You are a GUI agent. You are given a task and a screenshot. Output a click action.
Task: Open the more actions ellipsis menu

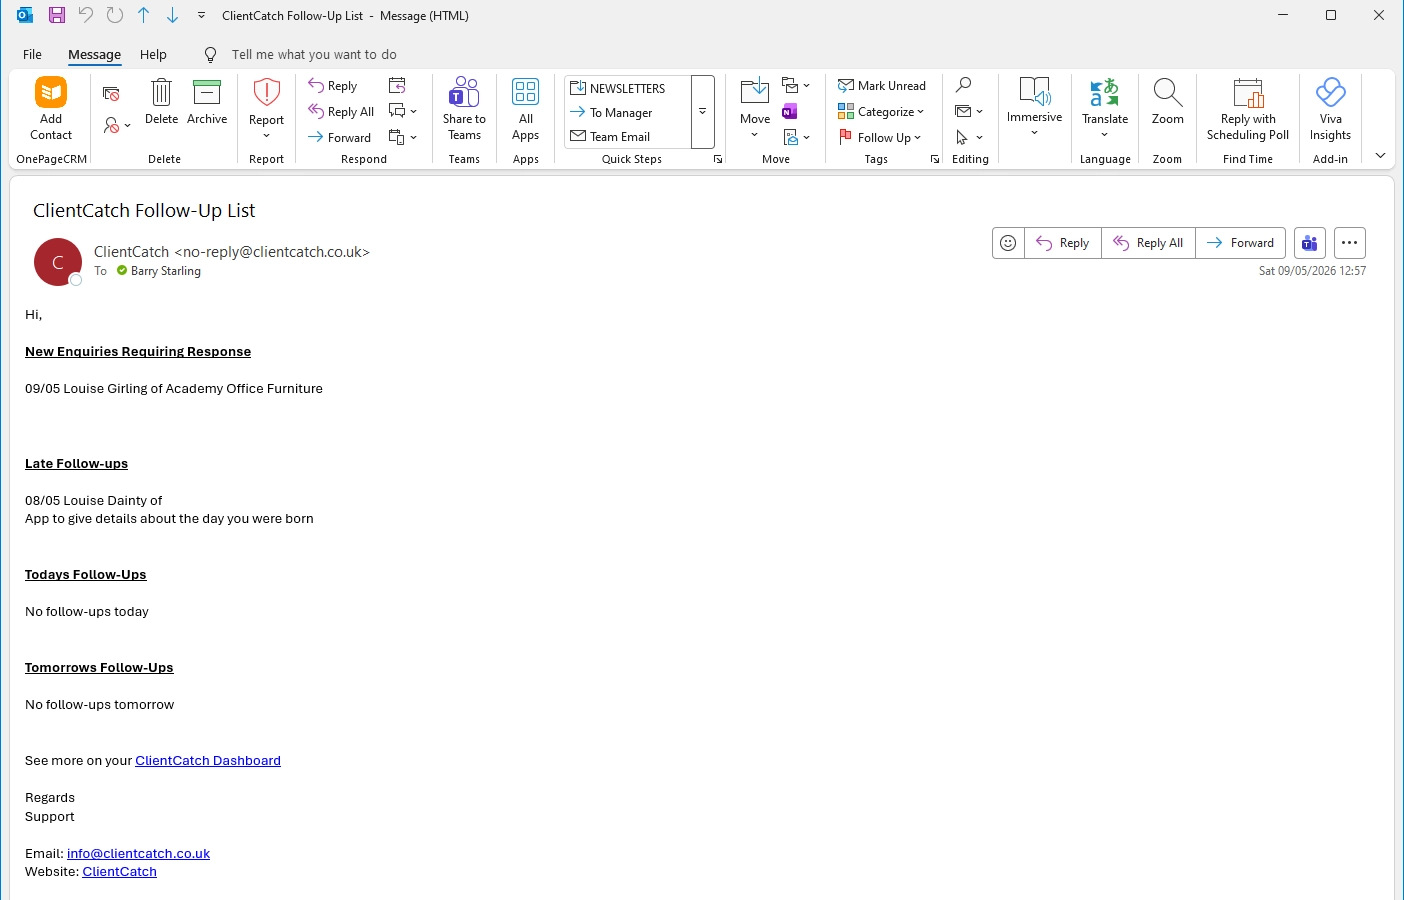click(x=1350, y=243)
